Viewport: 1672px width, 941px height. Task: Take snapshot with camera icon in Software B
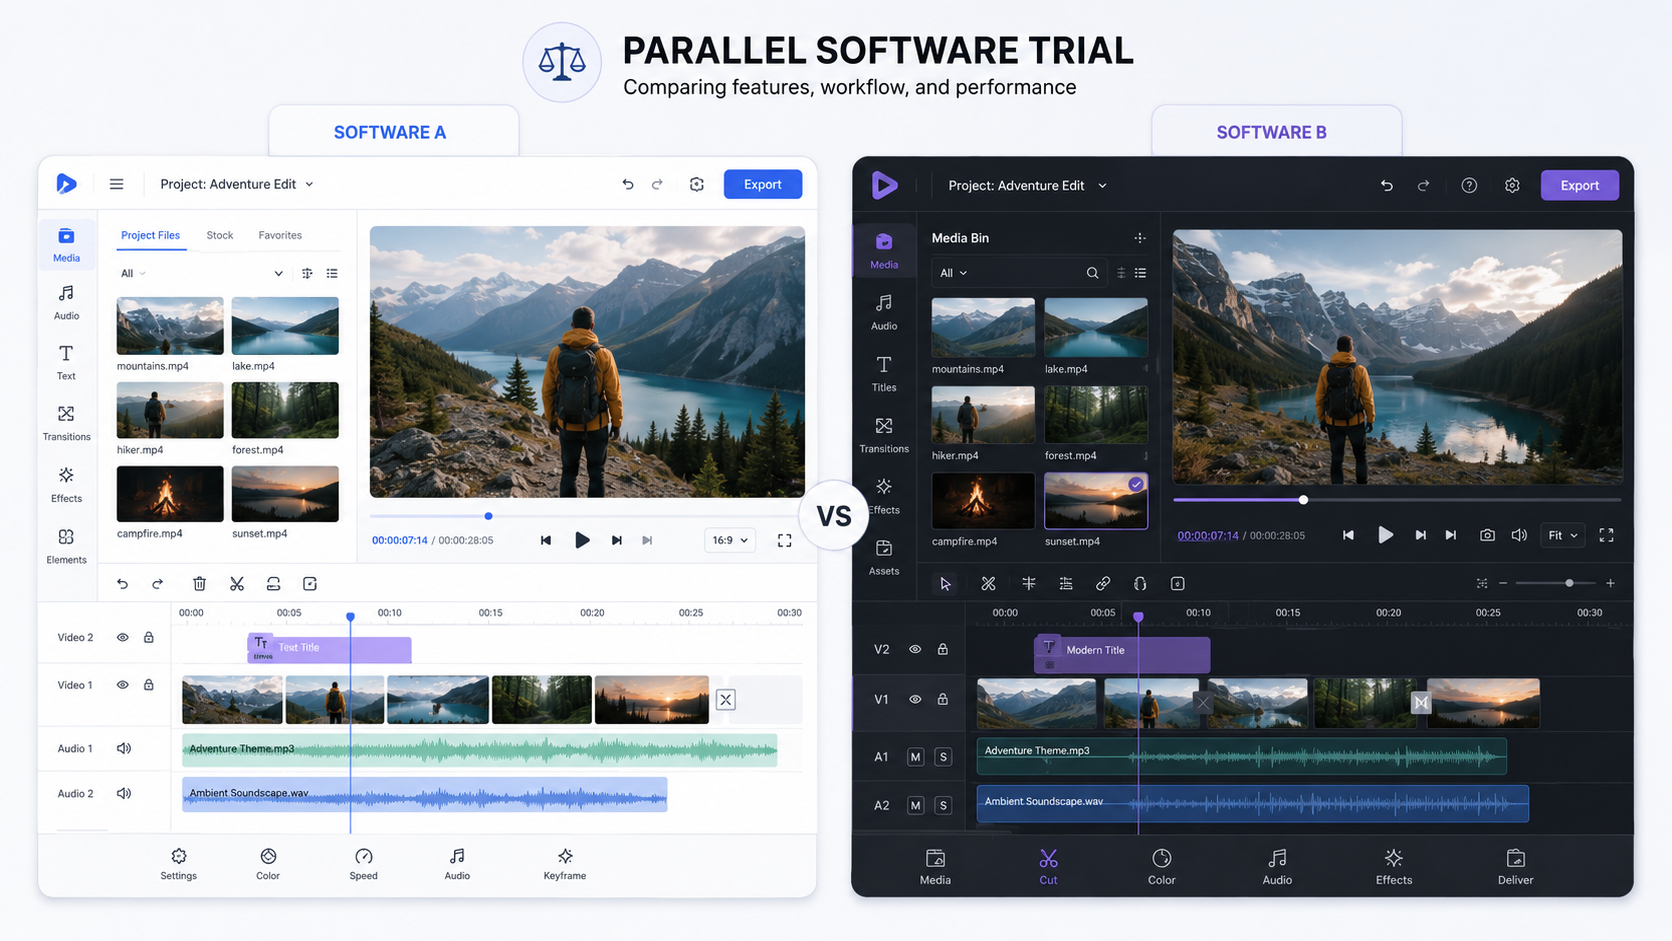[x=1487, y=535]
